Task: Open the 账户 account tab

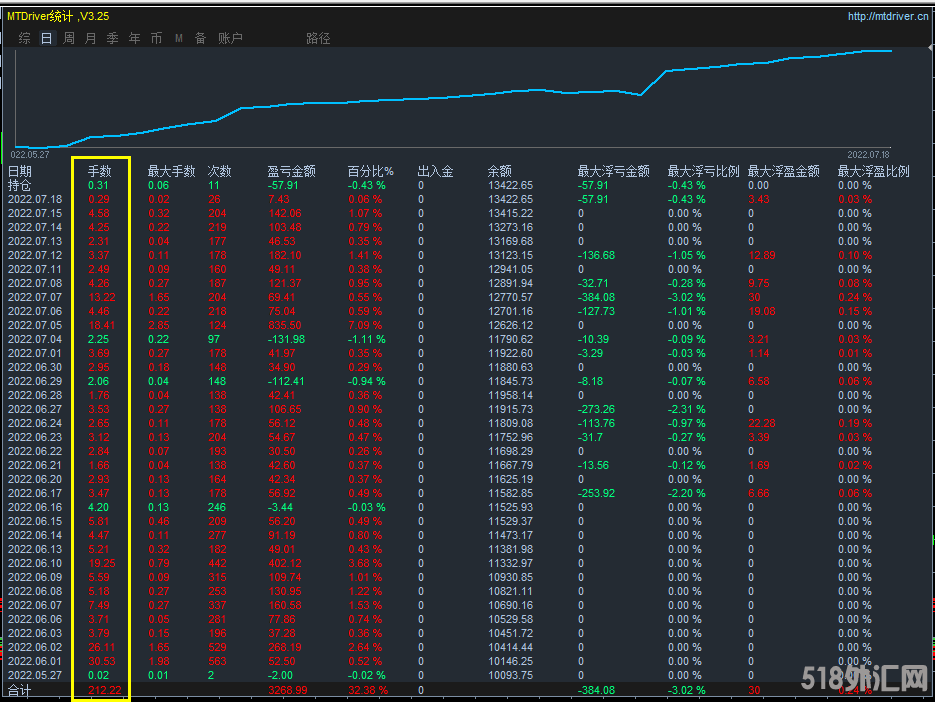Action: tap(230, 39)
